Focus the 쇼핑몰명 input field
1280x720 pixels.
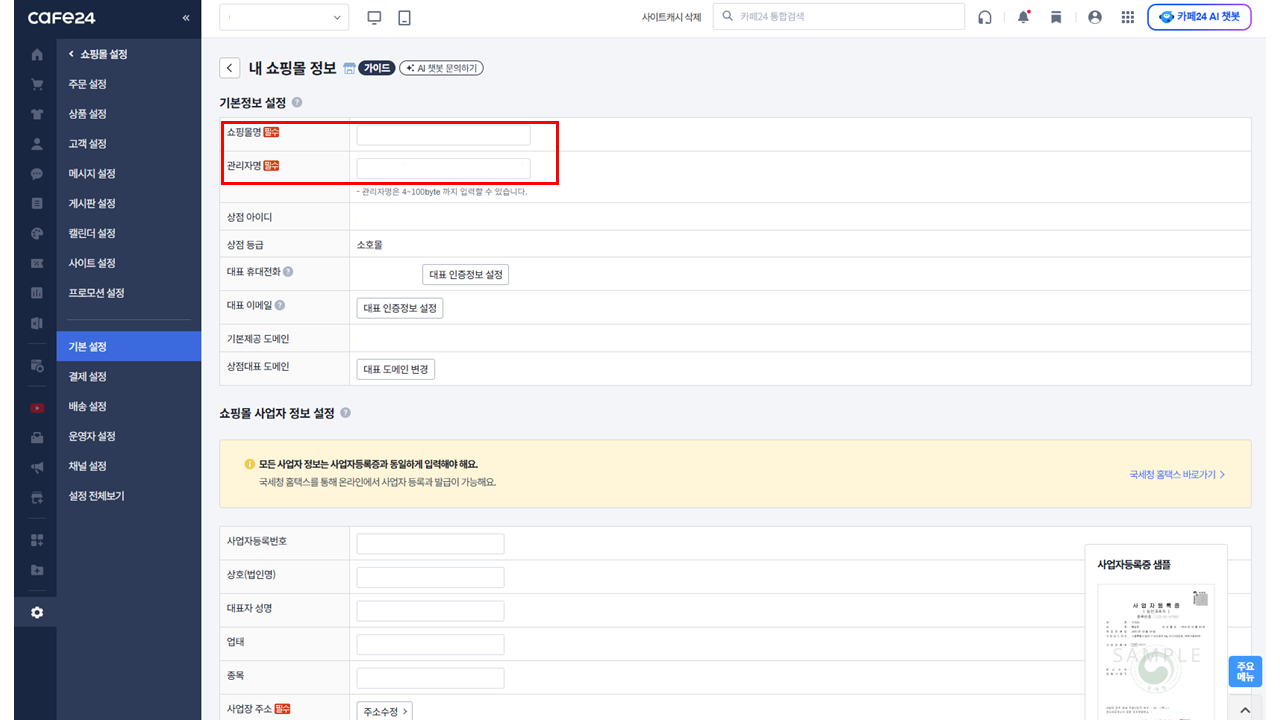pyautogui.click(x=444, y=135)
